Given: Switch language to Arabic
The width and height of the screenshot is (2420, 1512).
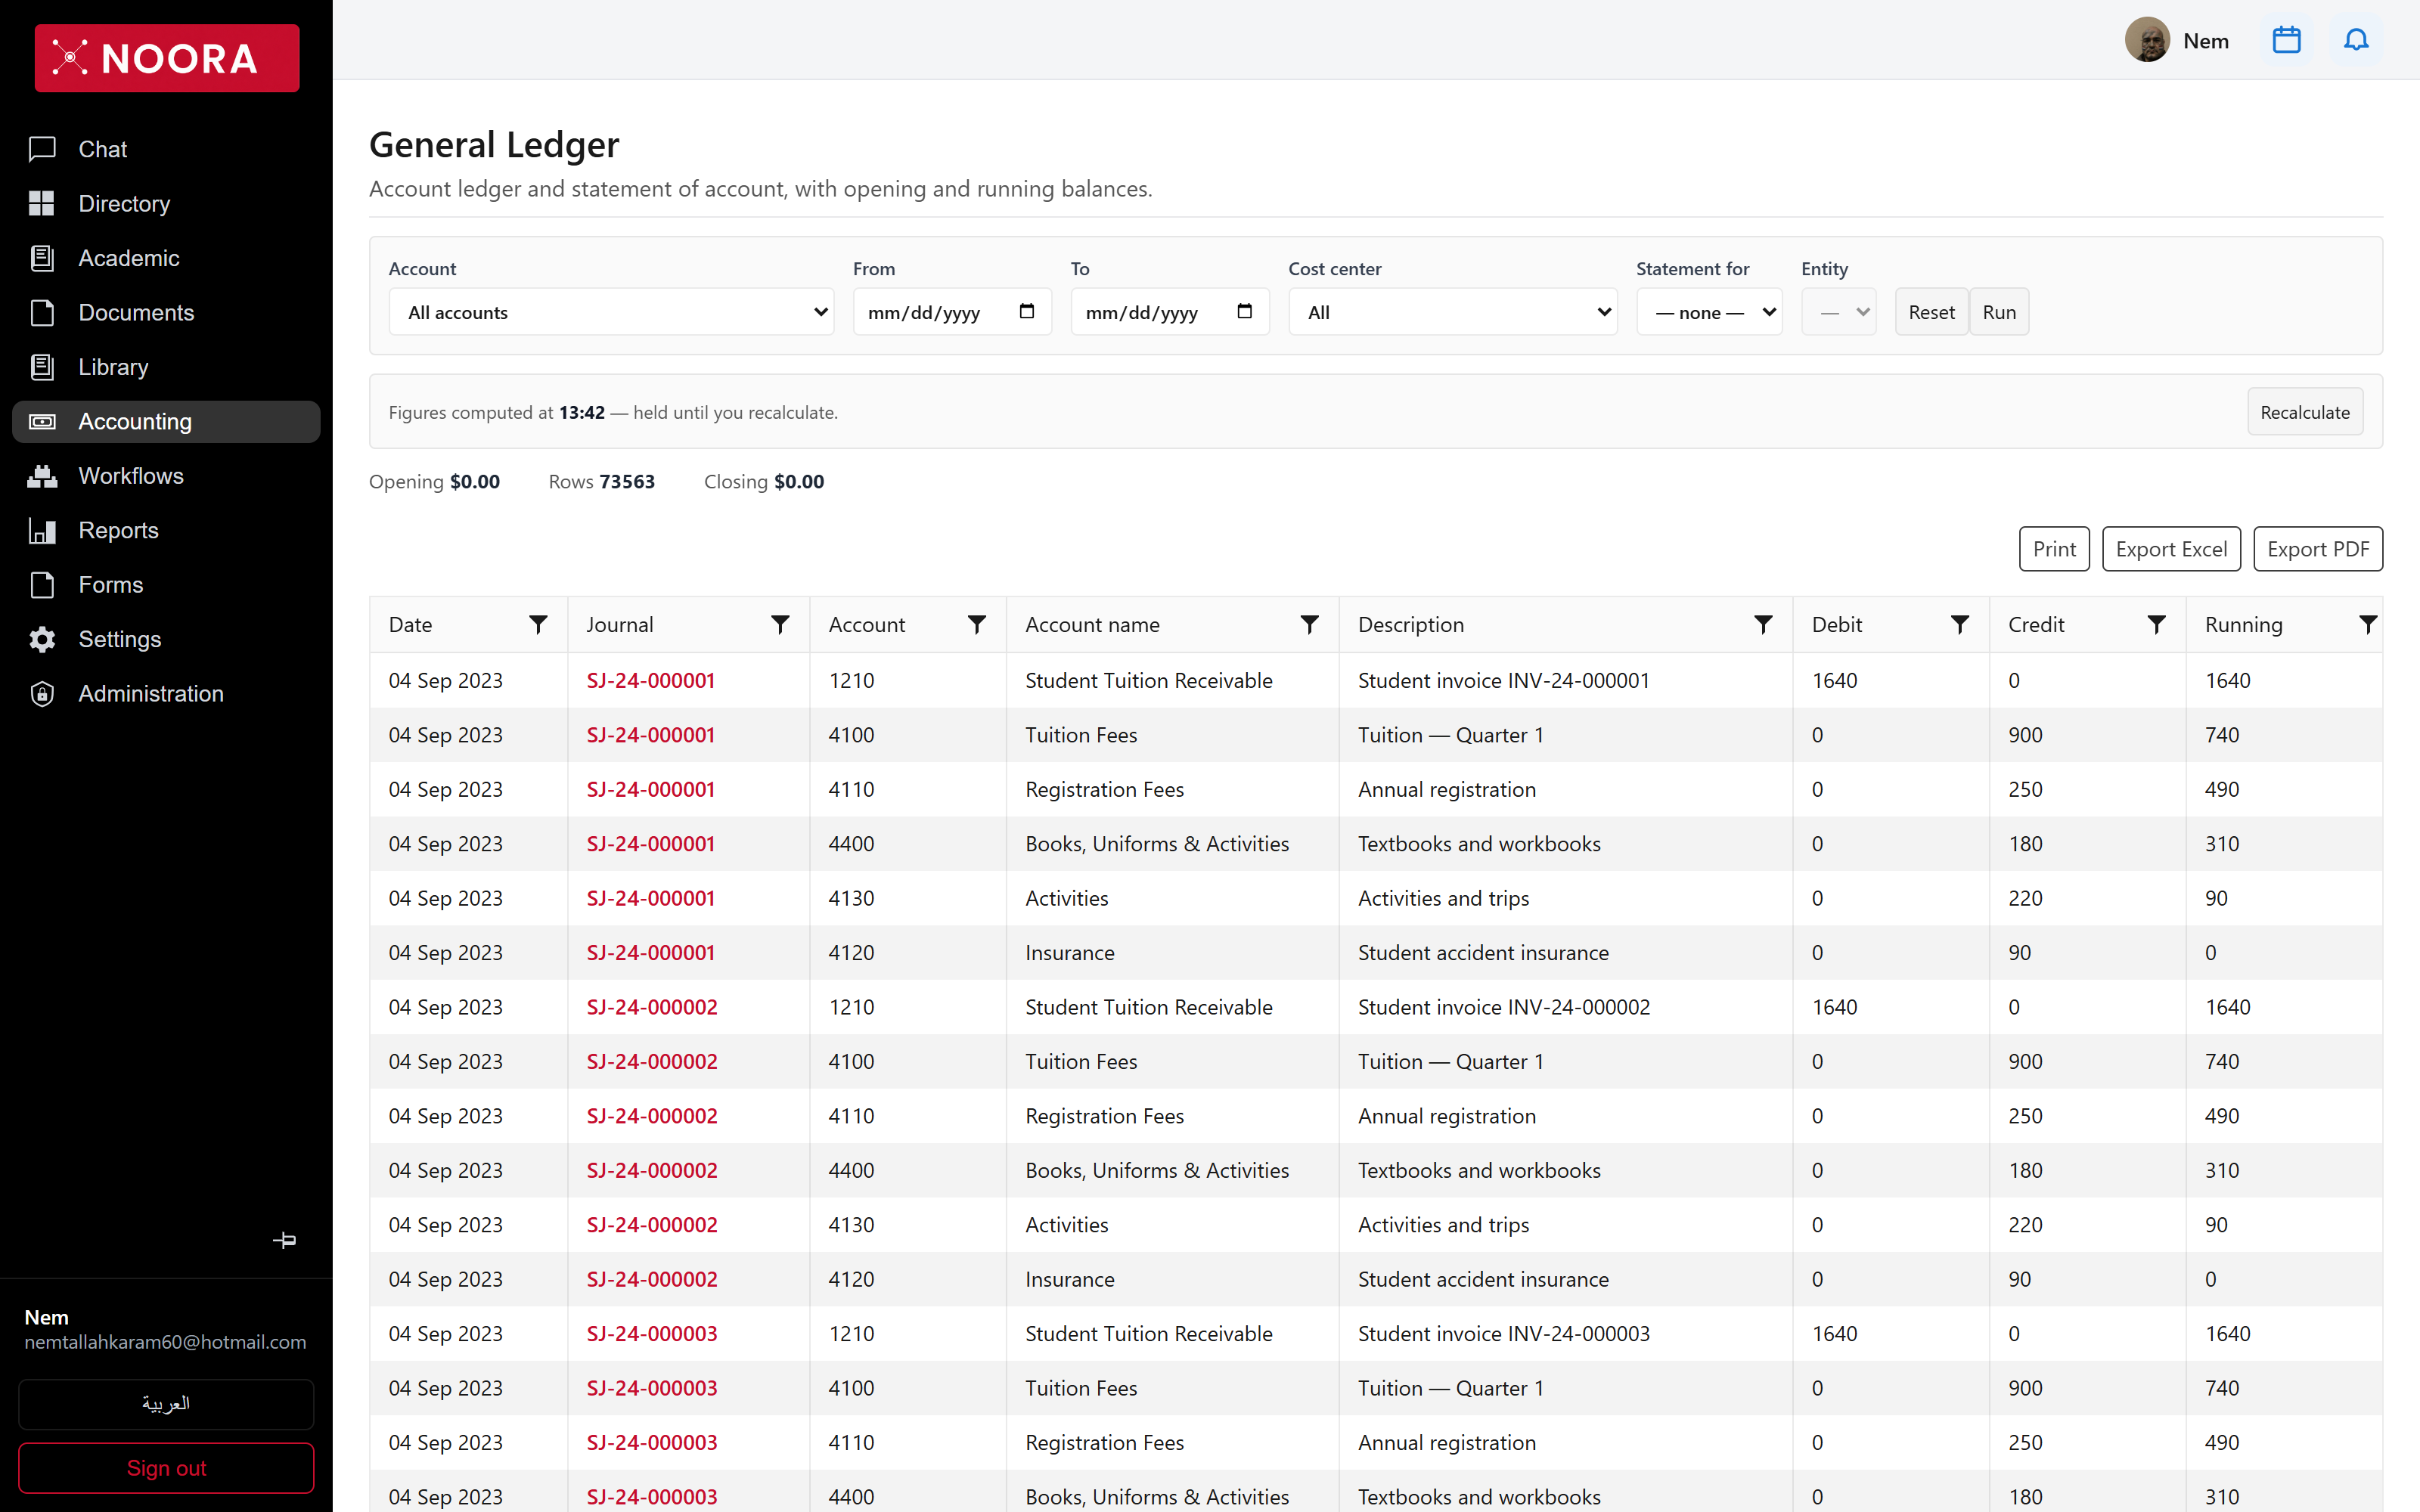Looking at the screenshot, I should [x=166, y=1404].
